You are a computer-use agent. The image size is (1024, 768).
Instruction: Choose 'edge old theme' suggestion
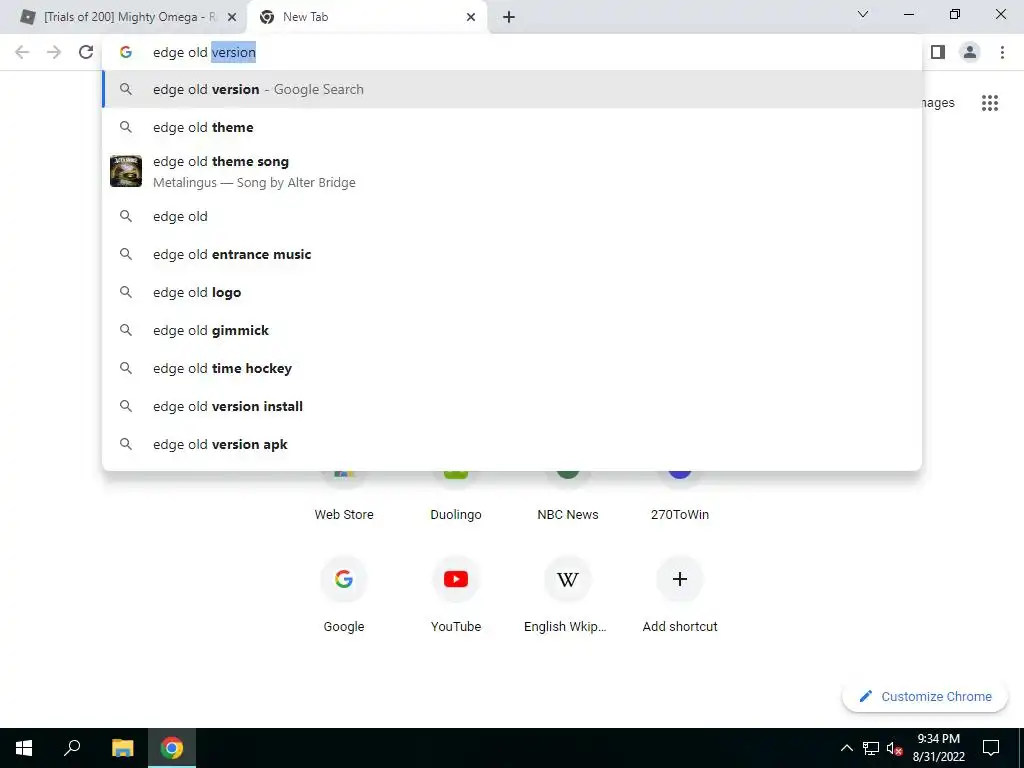[511, 127]
